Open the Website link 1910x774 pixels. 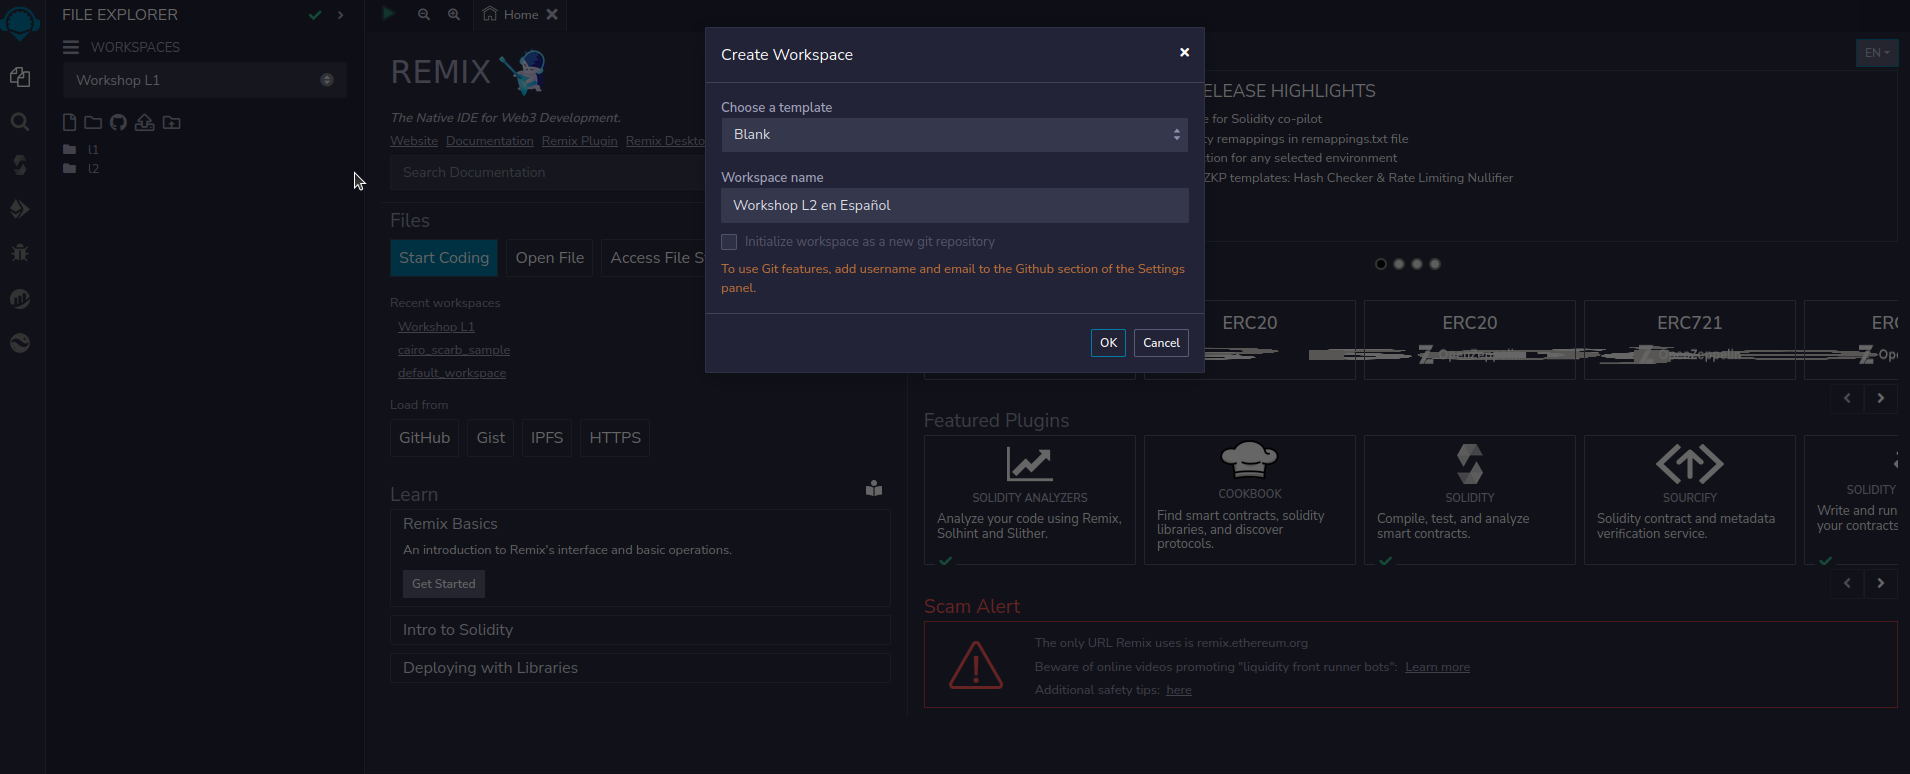coord(414,141)
